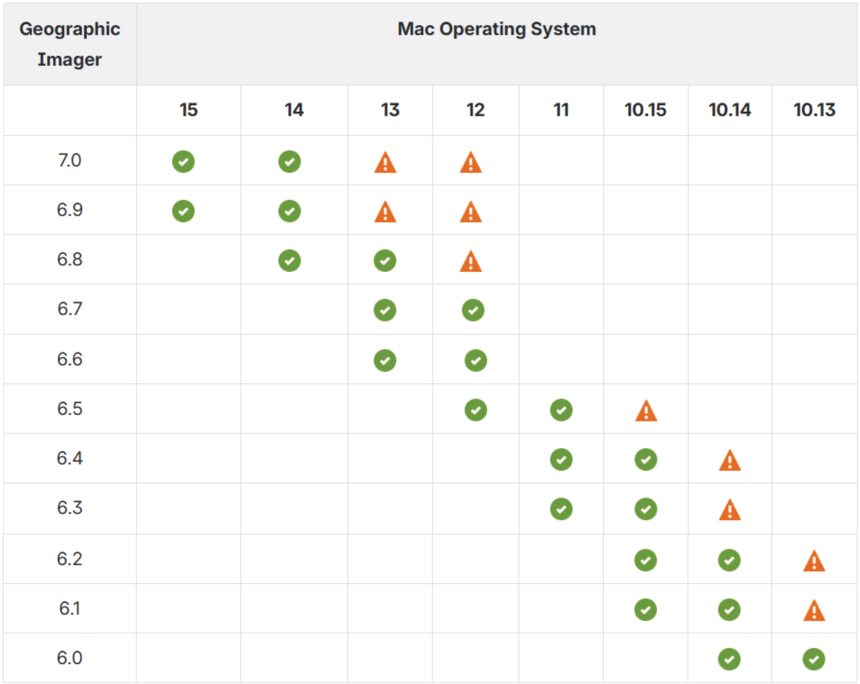The image size is (860, 684).
Task: Click the green check for 6.0 on macOS 10.14
Action: [x=729, y=659]
